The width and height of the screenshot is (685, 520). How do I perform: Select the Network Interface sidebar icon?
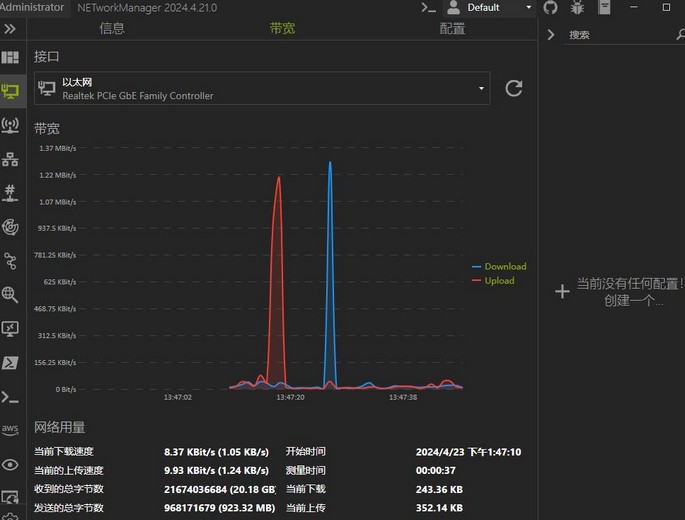(10, 91)
